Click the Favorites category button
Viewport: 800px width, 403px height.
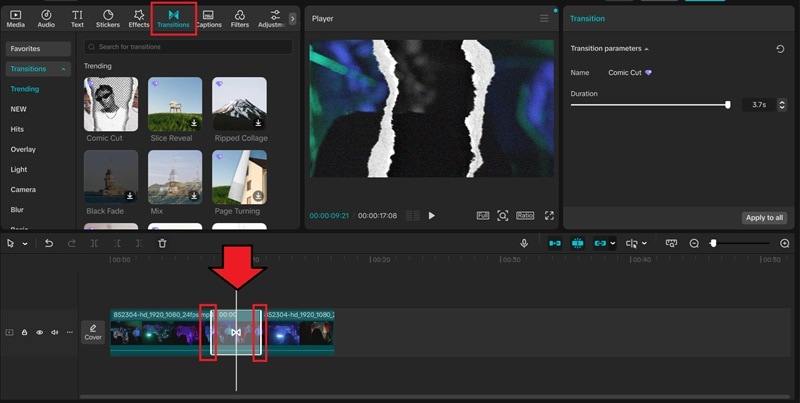[38, 49]
